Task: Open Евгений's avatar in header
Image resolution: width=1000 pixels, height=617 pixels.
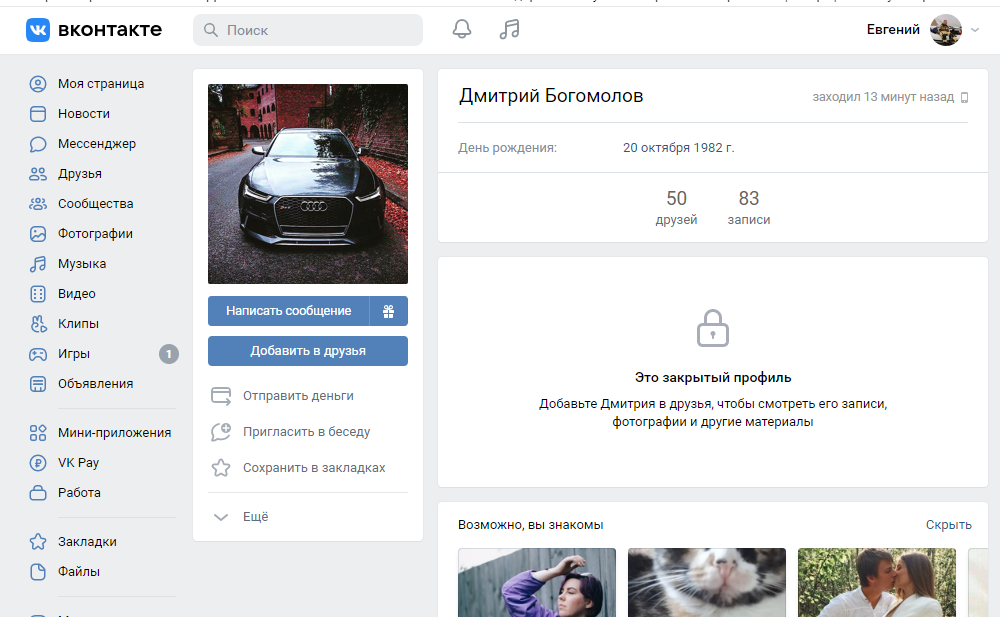Action: pos(946,30)
